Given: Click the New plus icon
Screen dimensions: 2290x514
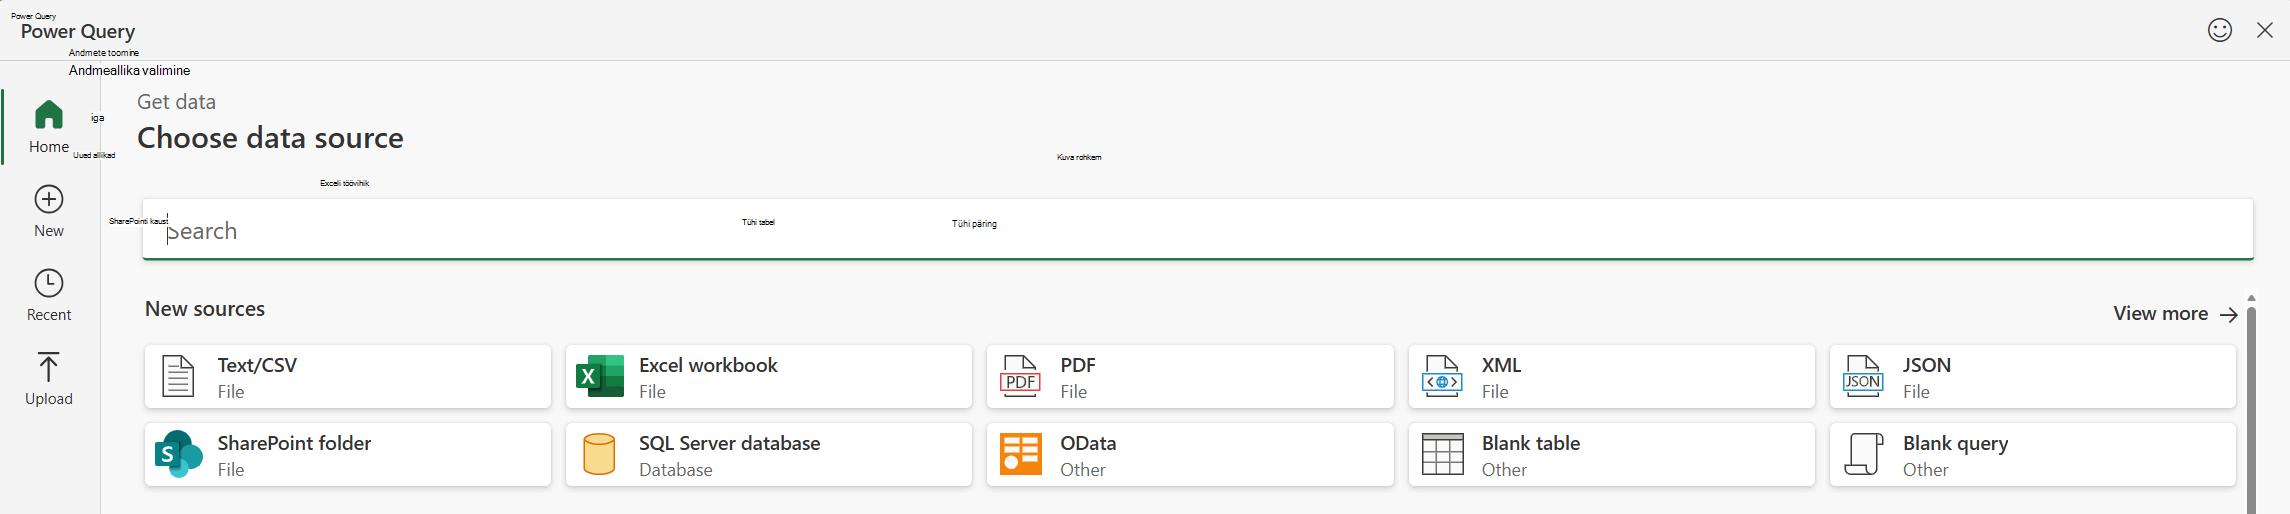Looking at the screenshot, I should coord(49,199).
